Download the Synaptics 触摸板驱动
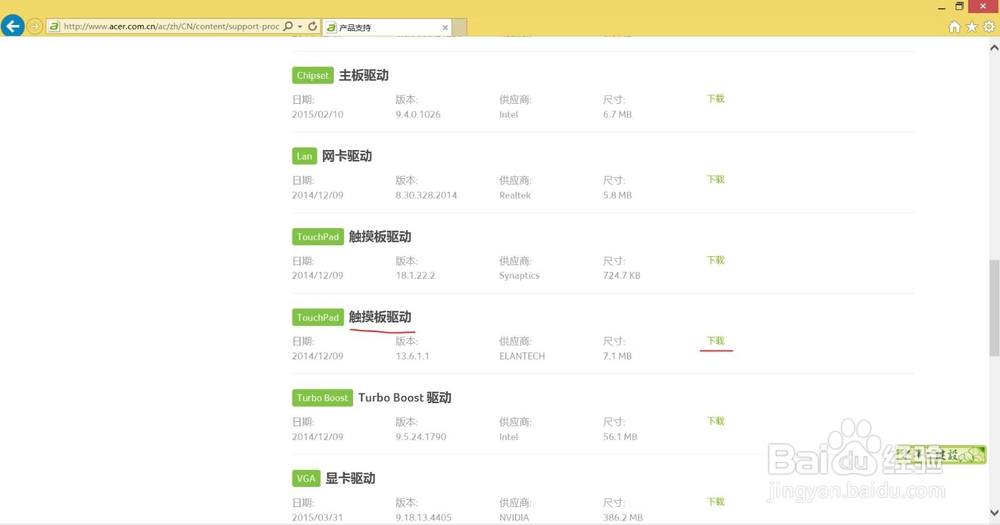This screenshot has width=1000, height=525. [716, 260]
